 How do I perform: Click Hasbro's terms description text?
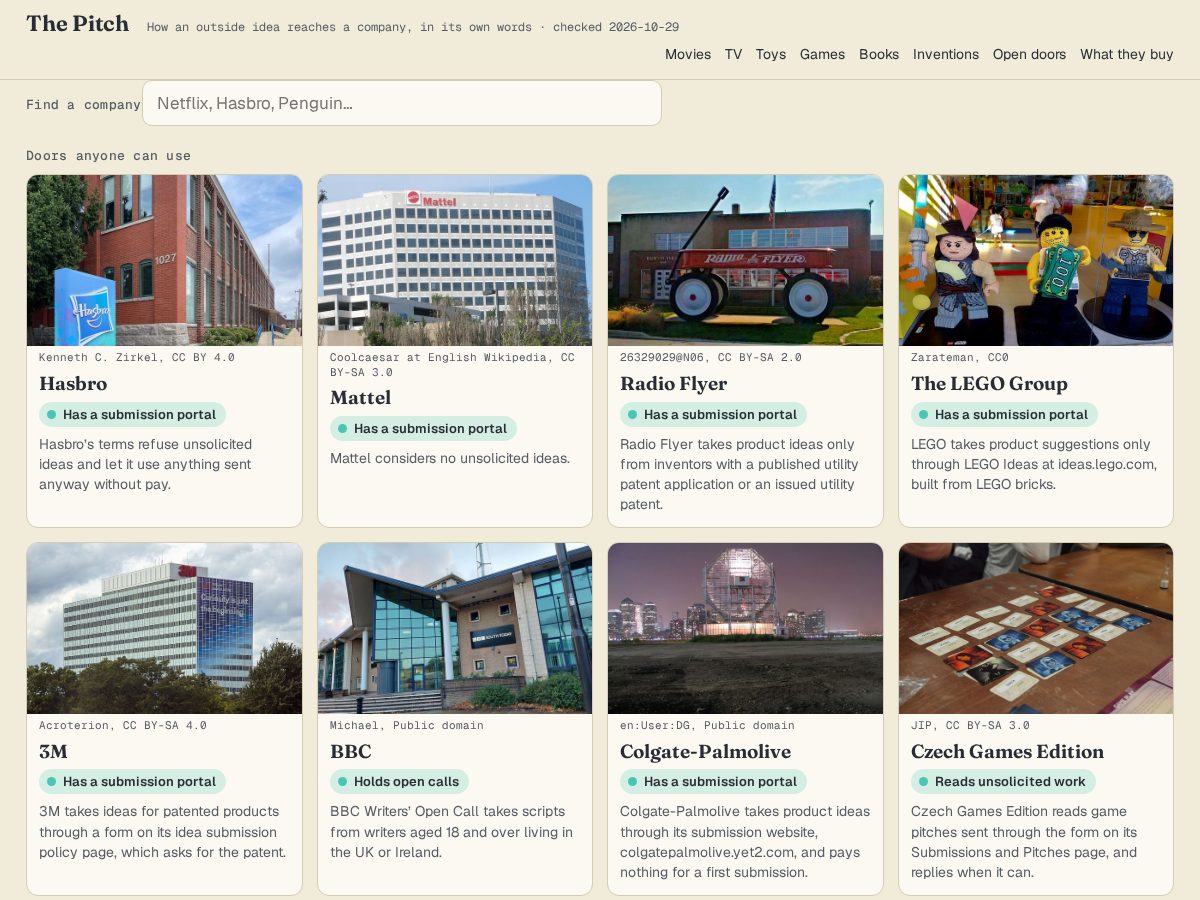tap(146, 464)
